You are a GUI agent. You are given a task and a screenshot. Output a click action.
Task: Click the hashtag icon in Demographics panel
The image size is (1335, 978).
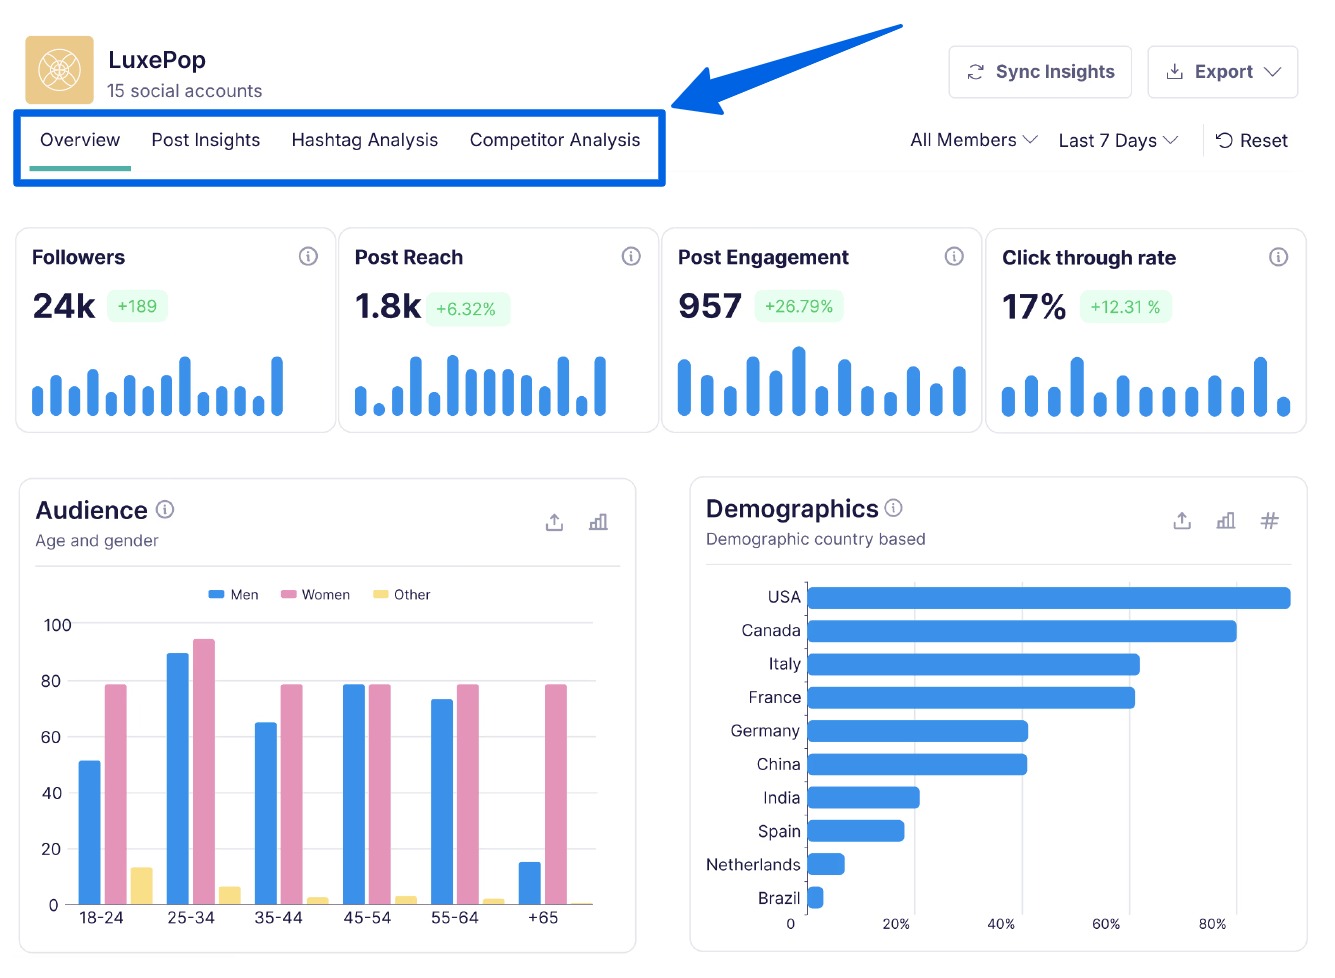tap(1269, 520)
